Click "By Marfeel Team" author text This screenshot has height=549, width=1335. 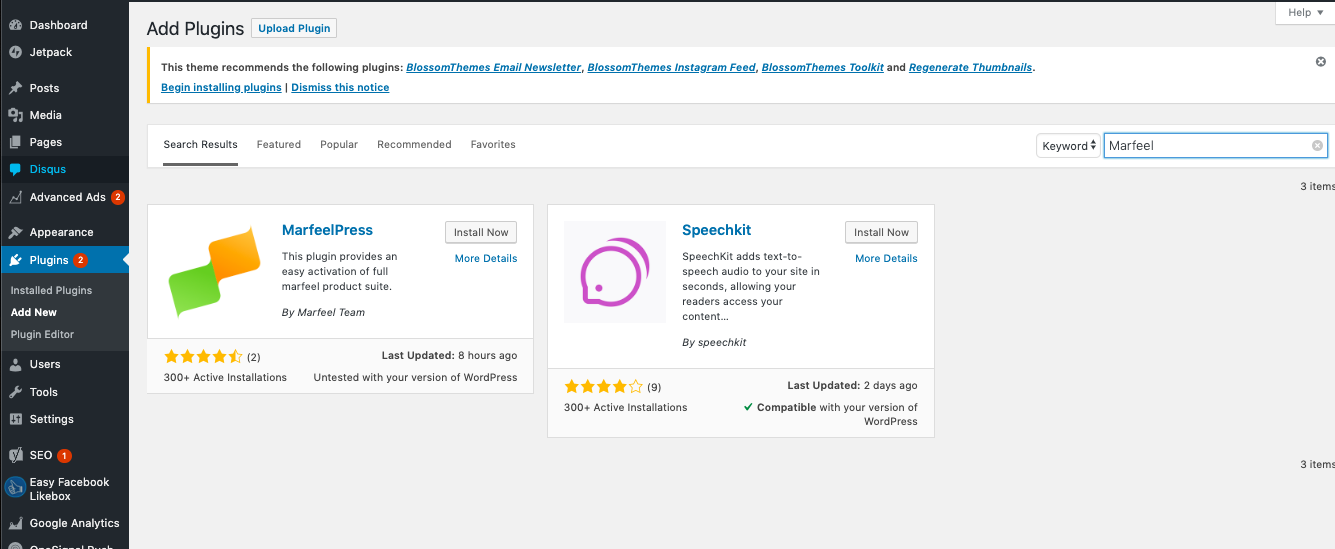[323, 312]
